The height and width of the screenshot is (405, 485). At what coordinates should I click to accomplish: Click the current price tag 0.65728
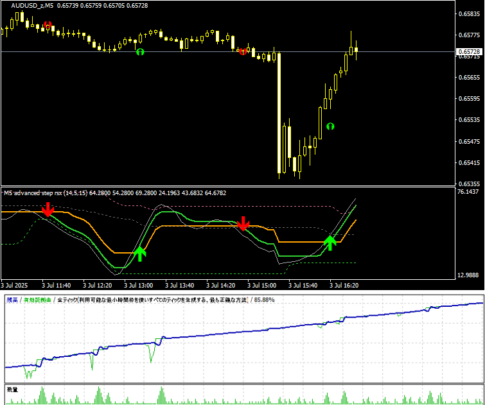point(469,52)
